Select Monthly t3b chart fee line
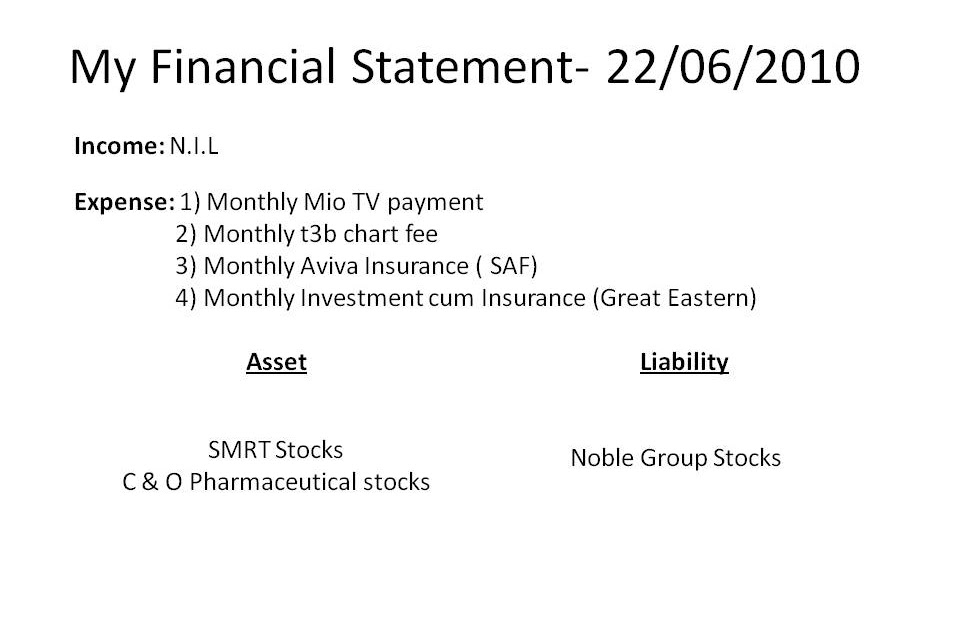 [x=307, y=234]
